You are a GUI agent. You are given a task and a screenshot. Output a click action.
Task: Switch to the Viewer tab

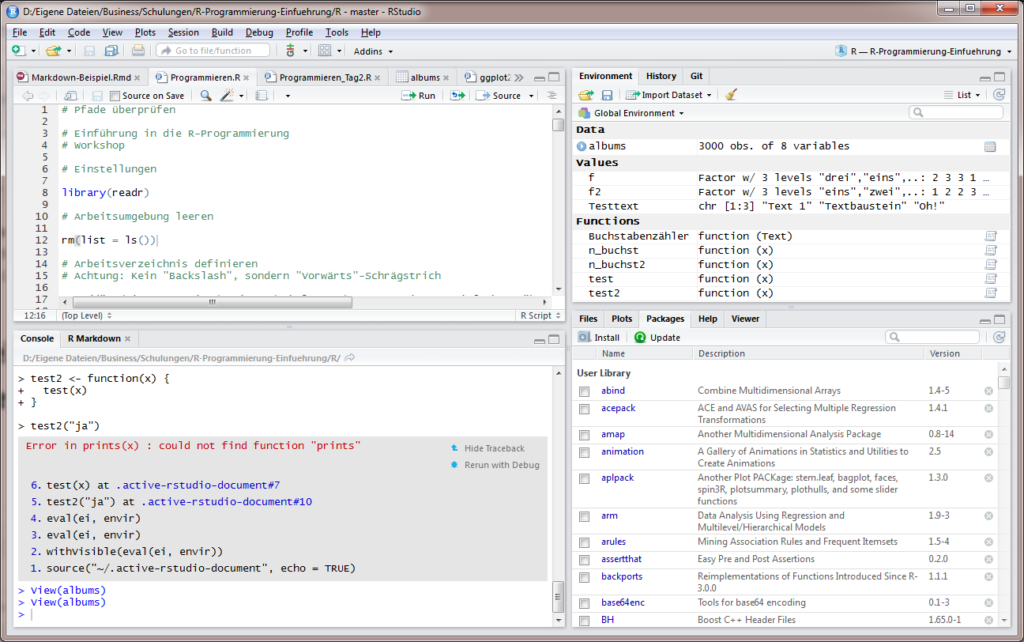745,319
